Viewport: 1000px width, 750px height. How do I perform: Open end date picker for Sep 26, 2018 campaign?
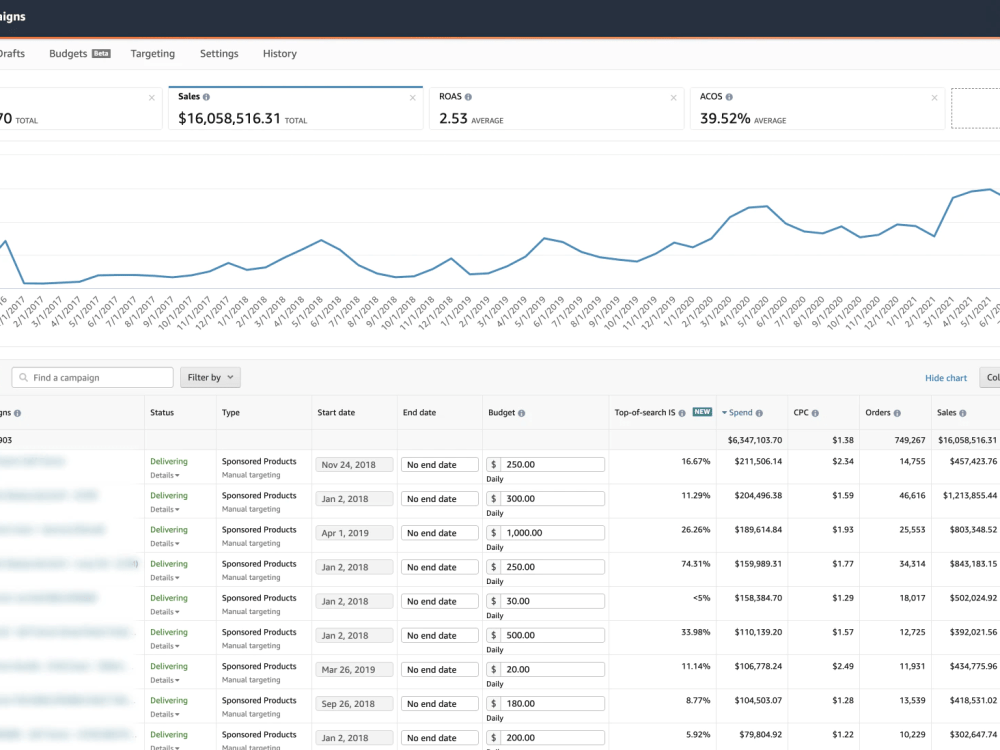point(439,703)
